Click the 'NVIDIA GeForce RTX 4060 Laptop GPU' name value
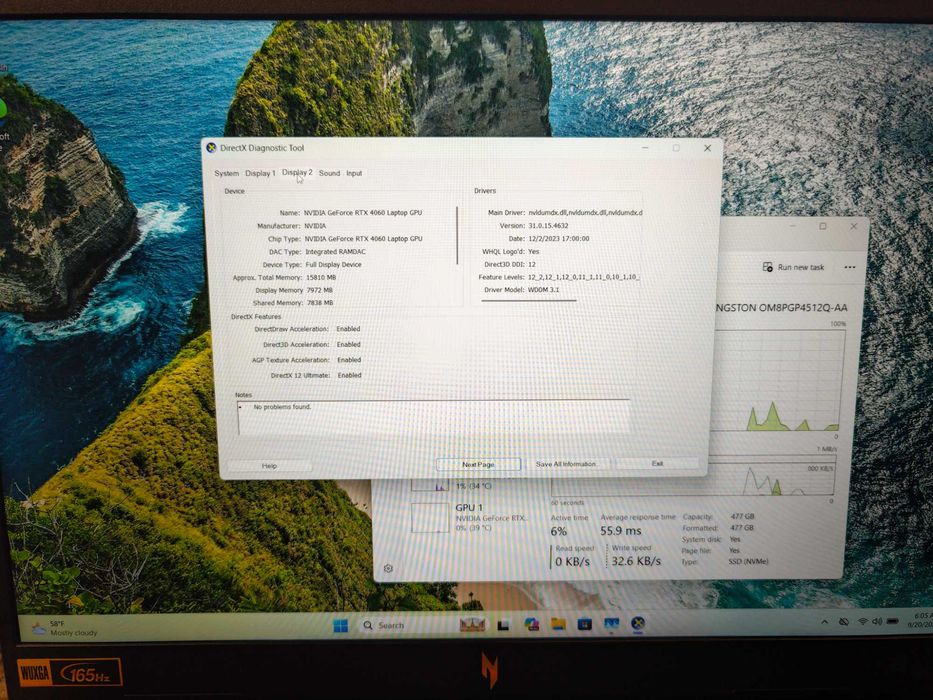Viewport: 933px width, 700px height. [x=363, y=212]
